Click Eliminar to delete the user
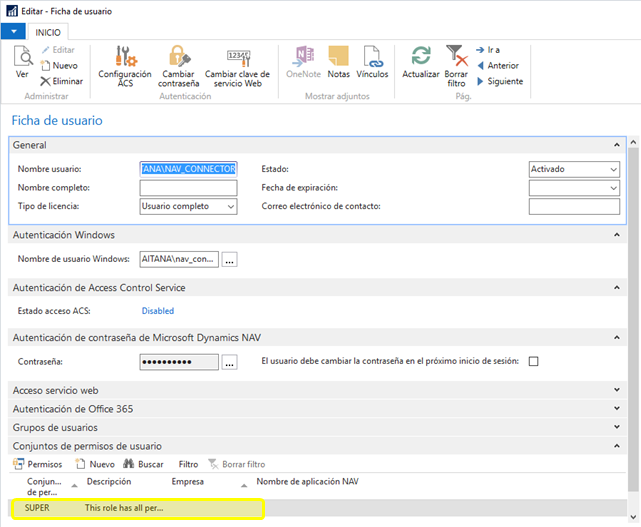The width and height of the screenshot is (641, 527). pos(61,81)
